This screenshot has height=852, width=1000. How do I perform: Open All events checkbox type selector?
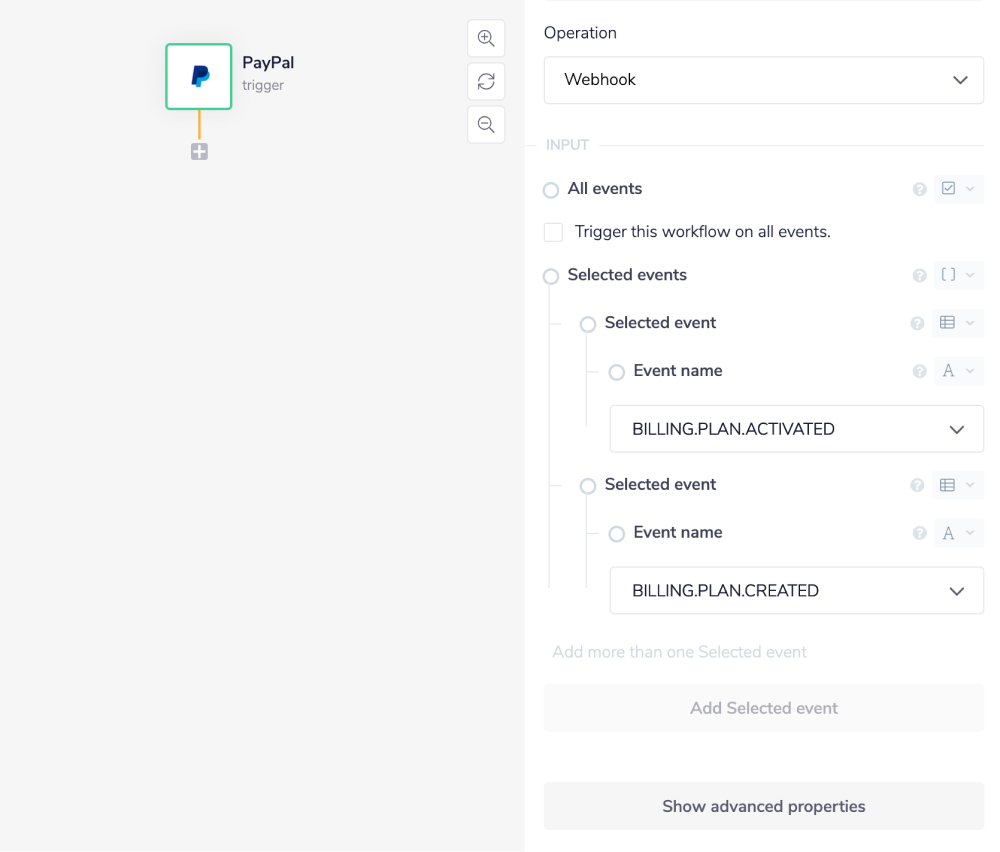click(958, 189)
